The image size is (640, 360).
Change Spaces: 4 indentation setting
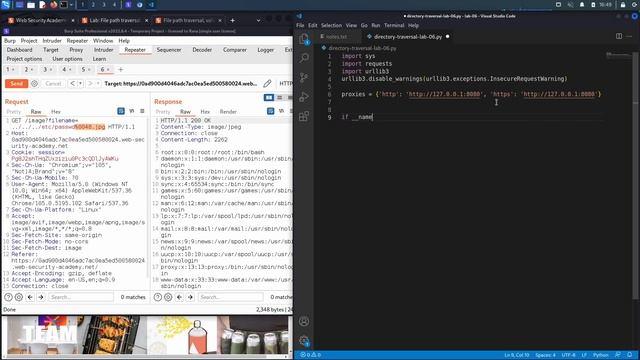tap(545, 355)
